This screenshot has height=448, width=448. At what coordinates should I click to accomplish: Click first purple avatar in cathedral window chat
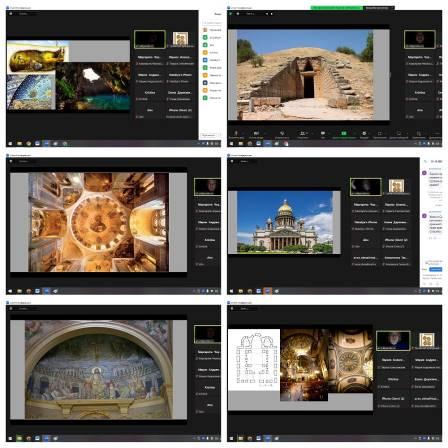tap(424, 173)
